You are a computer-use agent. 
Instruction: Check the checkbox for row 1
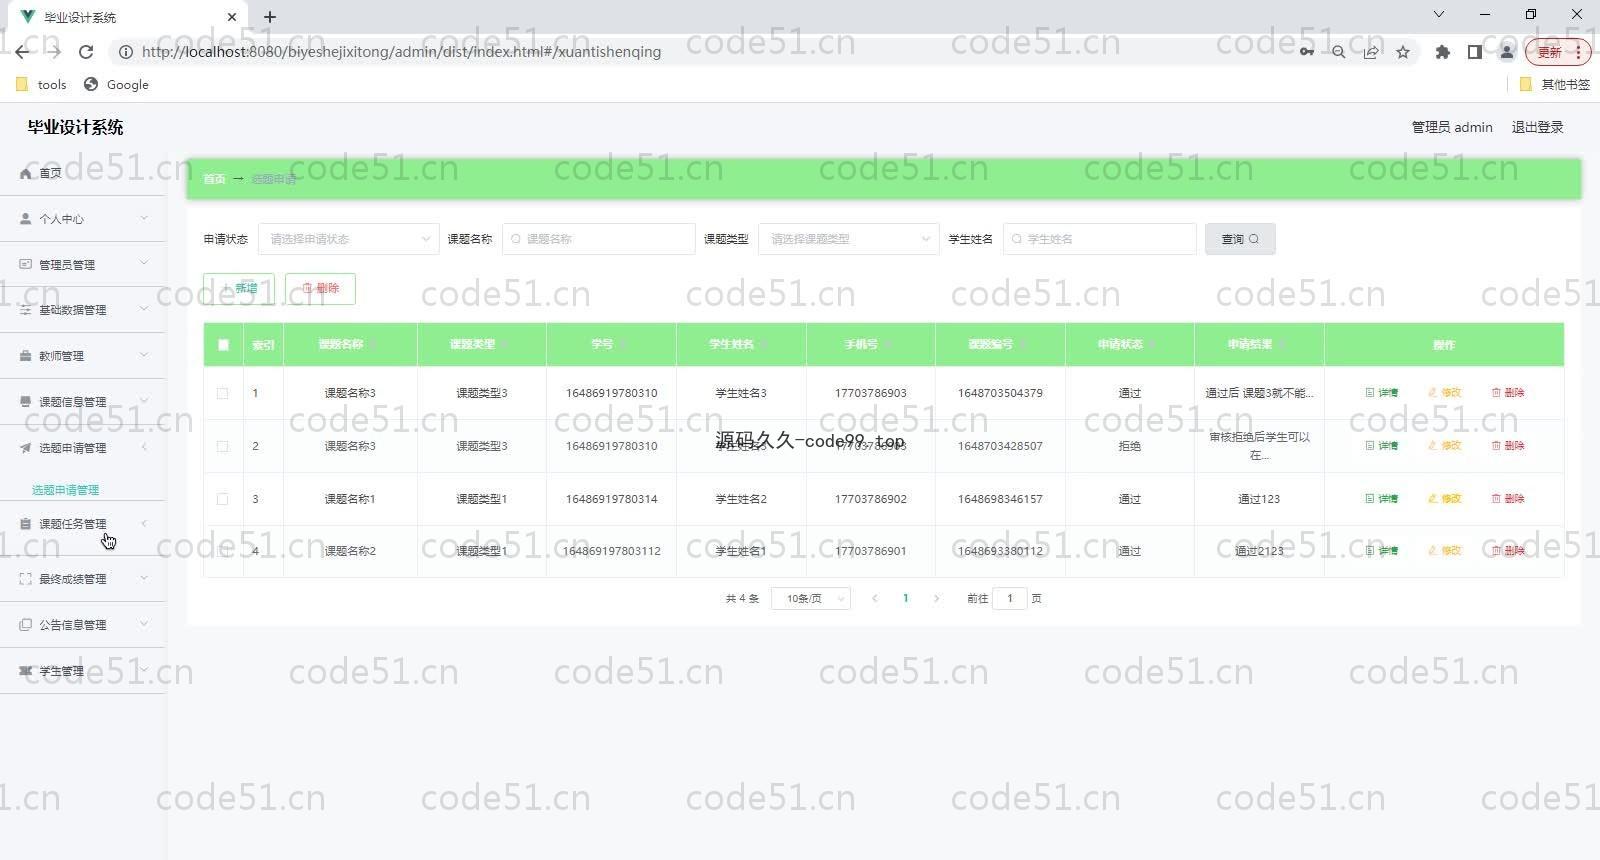pos(222,393)
